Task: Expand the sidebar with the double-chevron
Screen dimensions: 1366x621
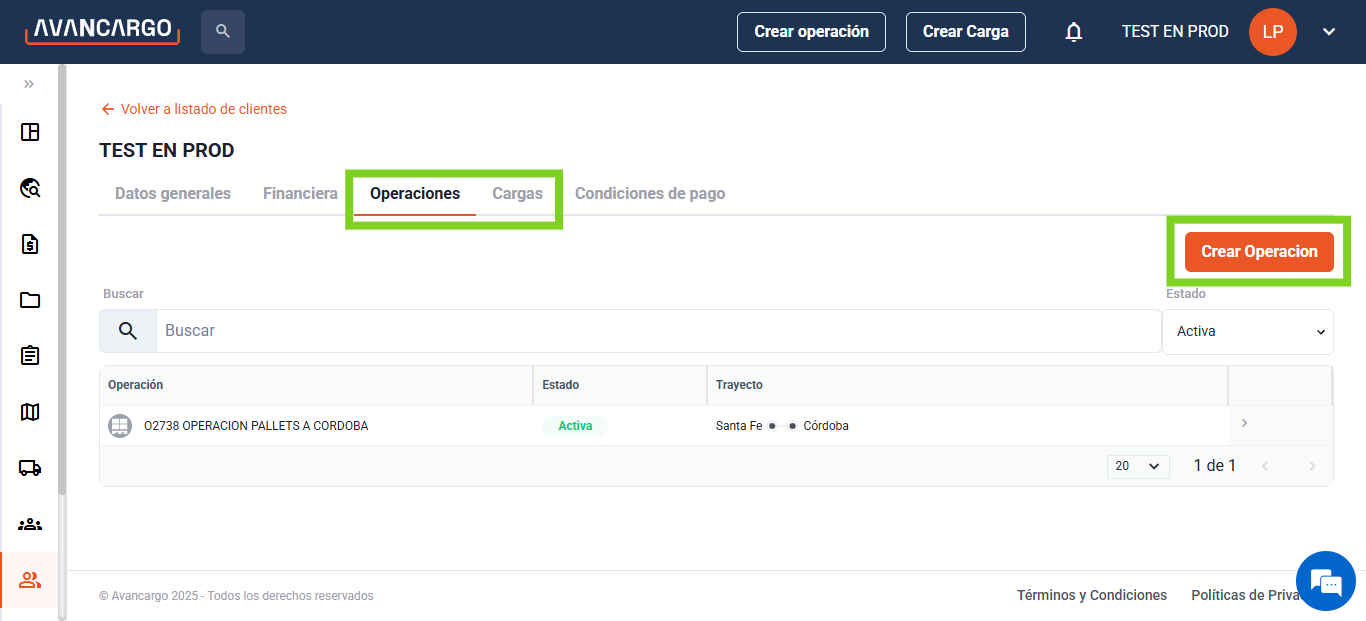Action: pos(29,84)
